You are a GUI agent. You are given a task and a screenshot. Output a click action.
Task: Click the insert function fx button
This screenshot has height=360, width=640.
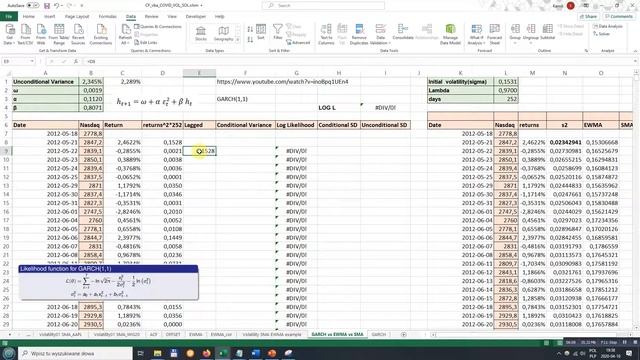[76, 61]
